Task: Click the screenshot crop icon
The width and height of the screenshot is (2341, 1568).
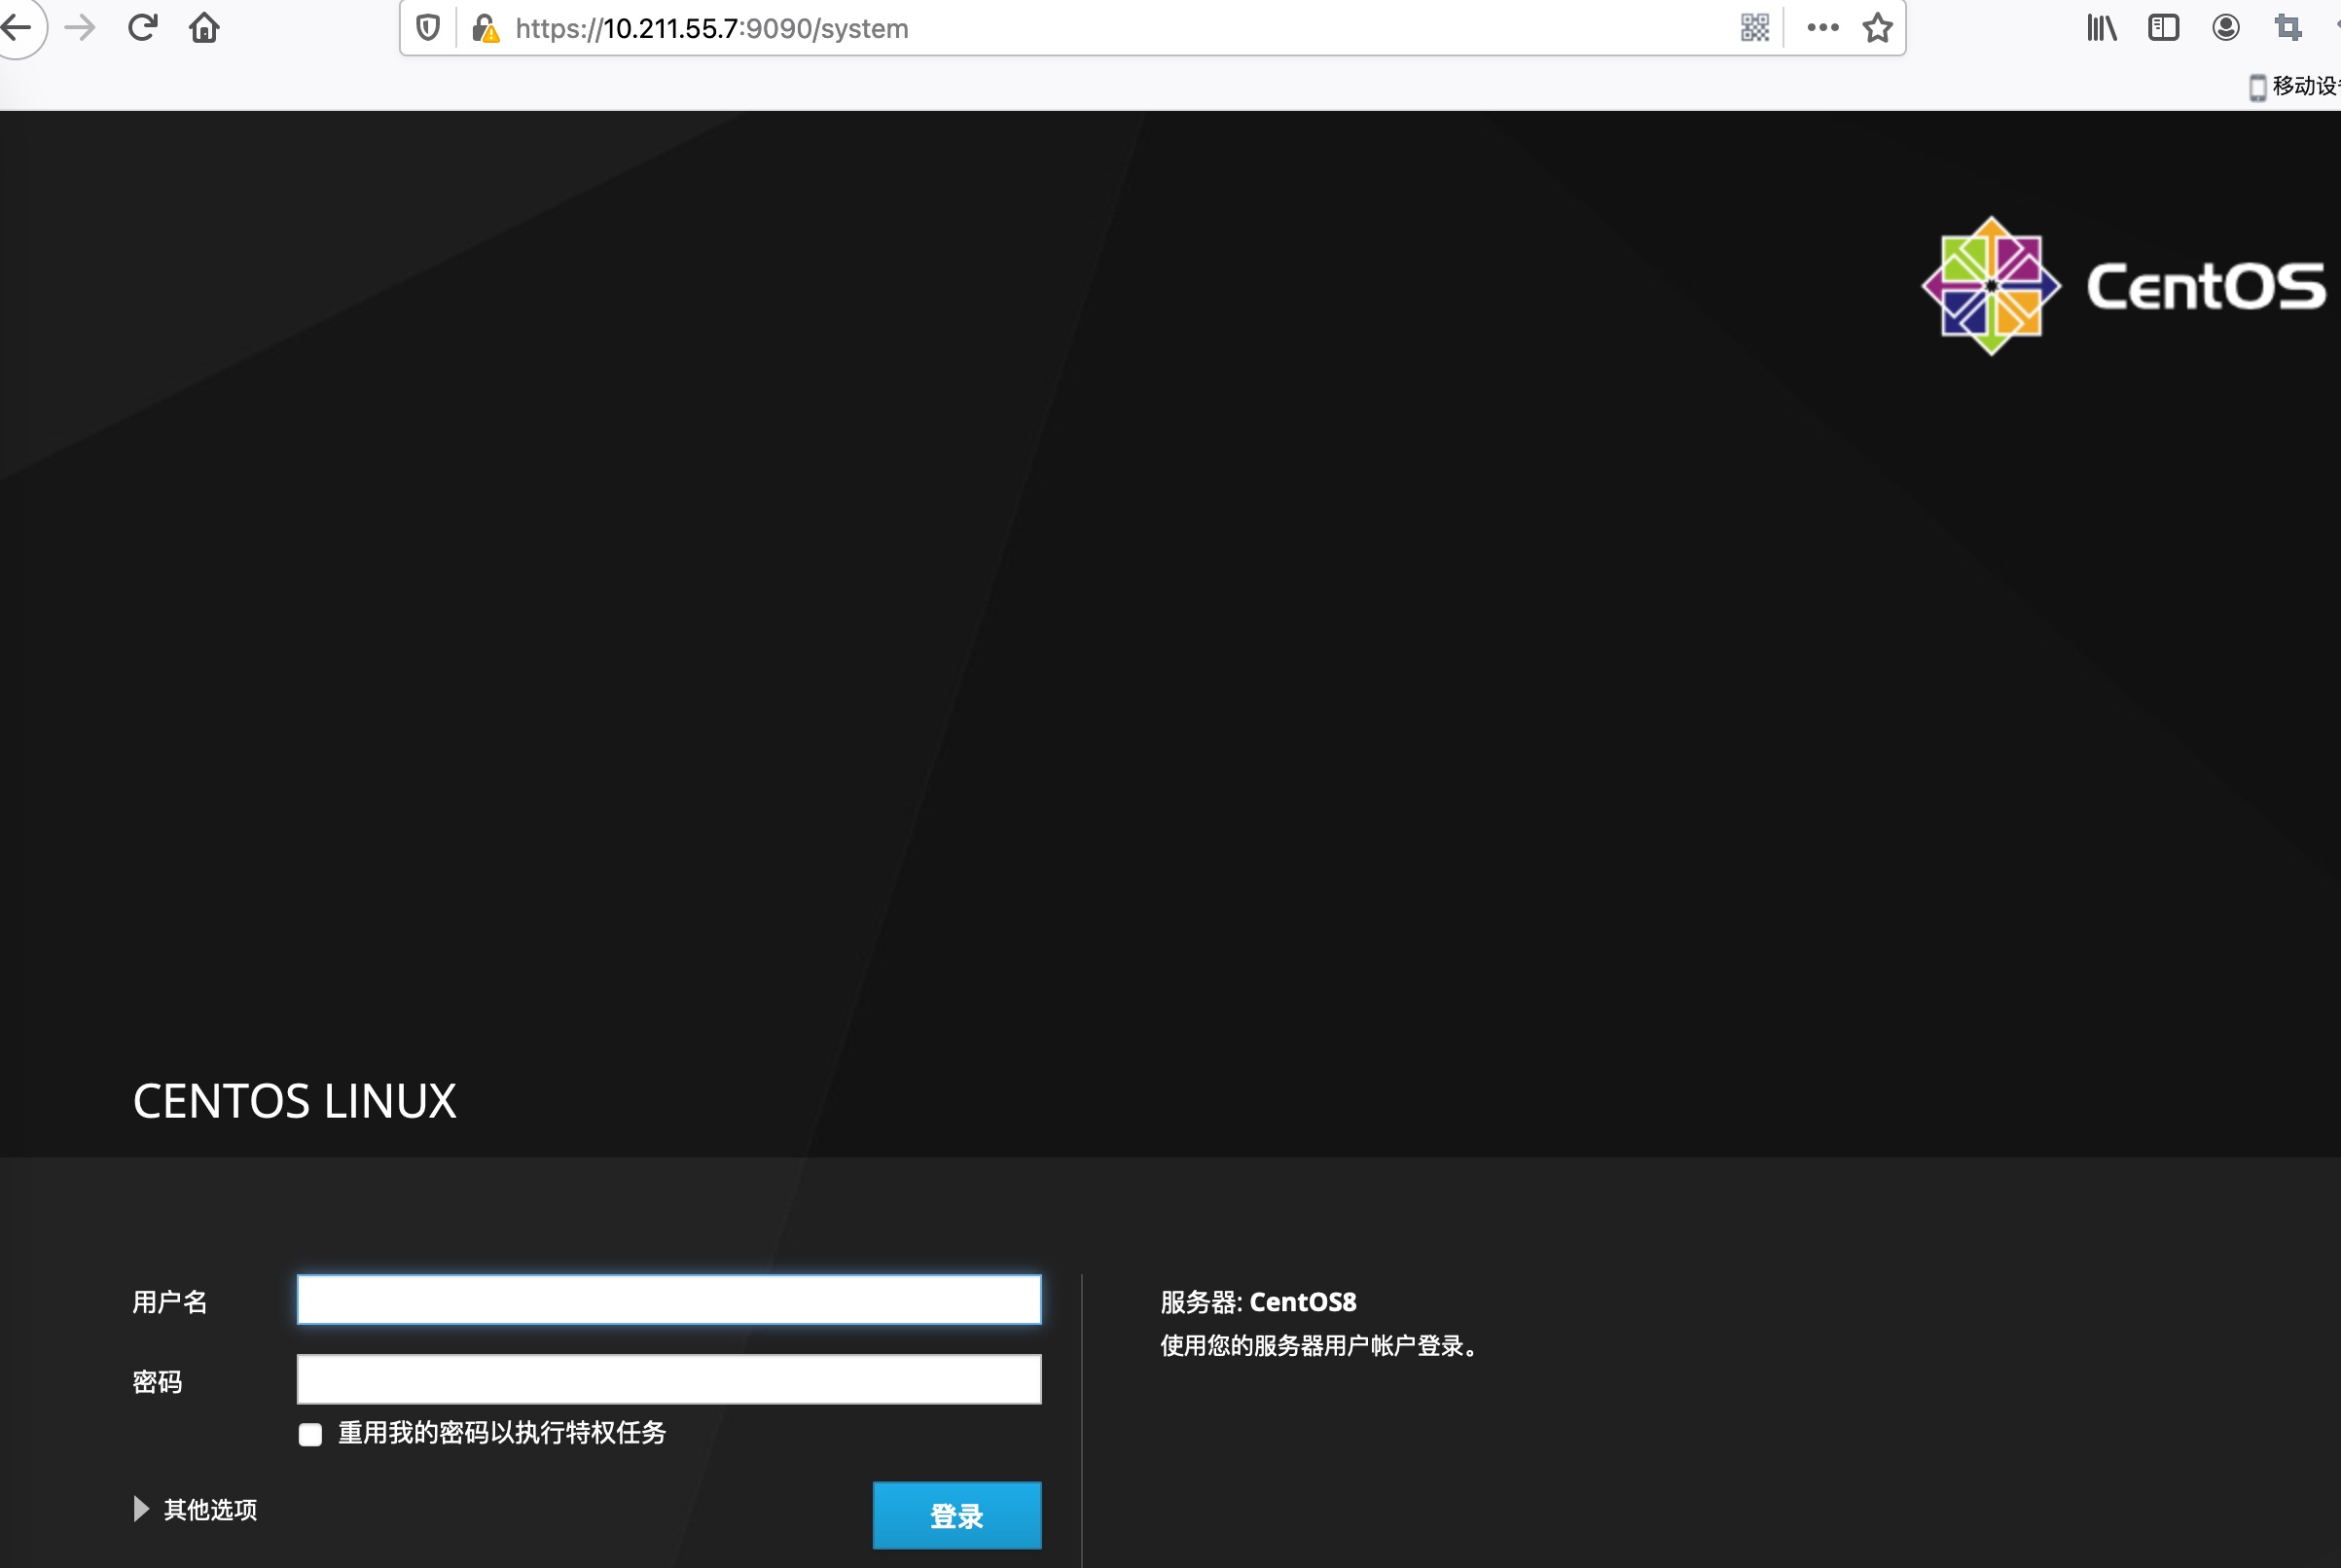Action: click(2287, 28)
